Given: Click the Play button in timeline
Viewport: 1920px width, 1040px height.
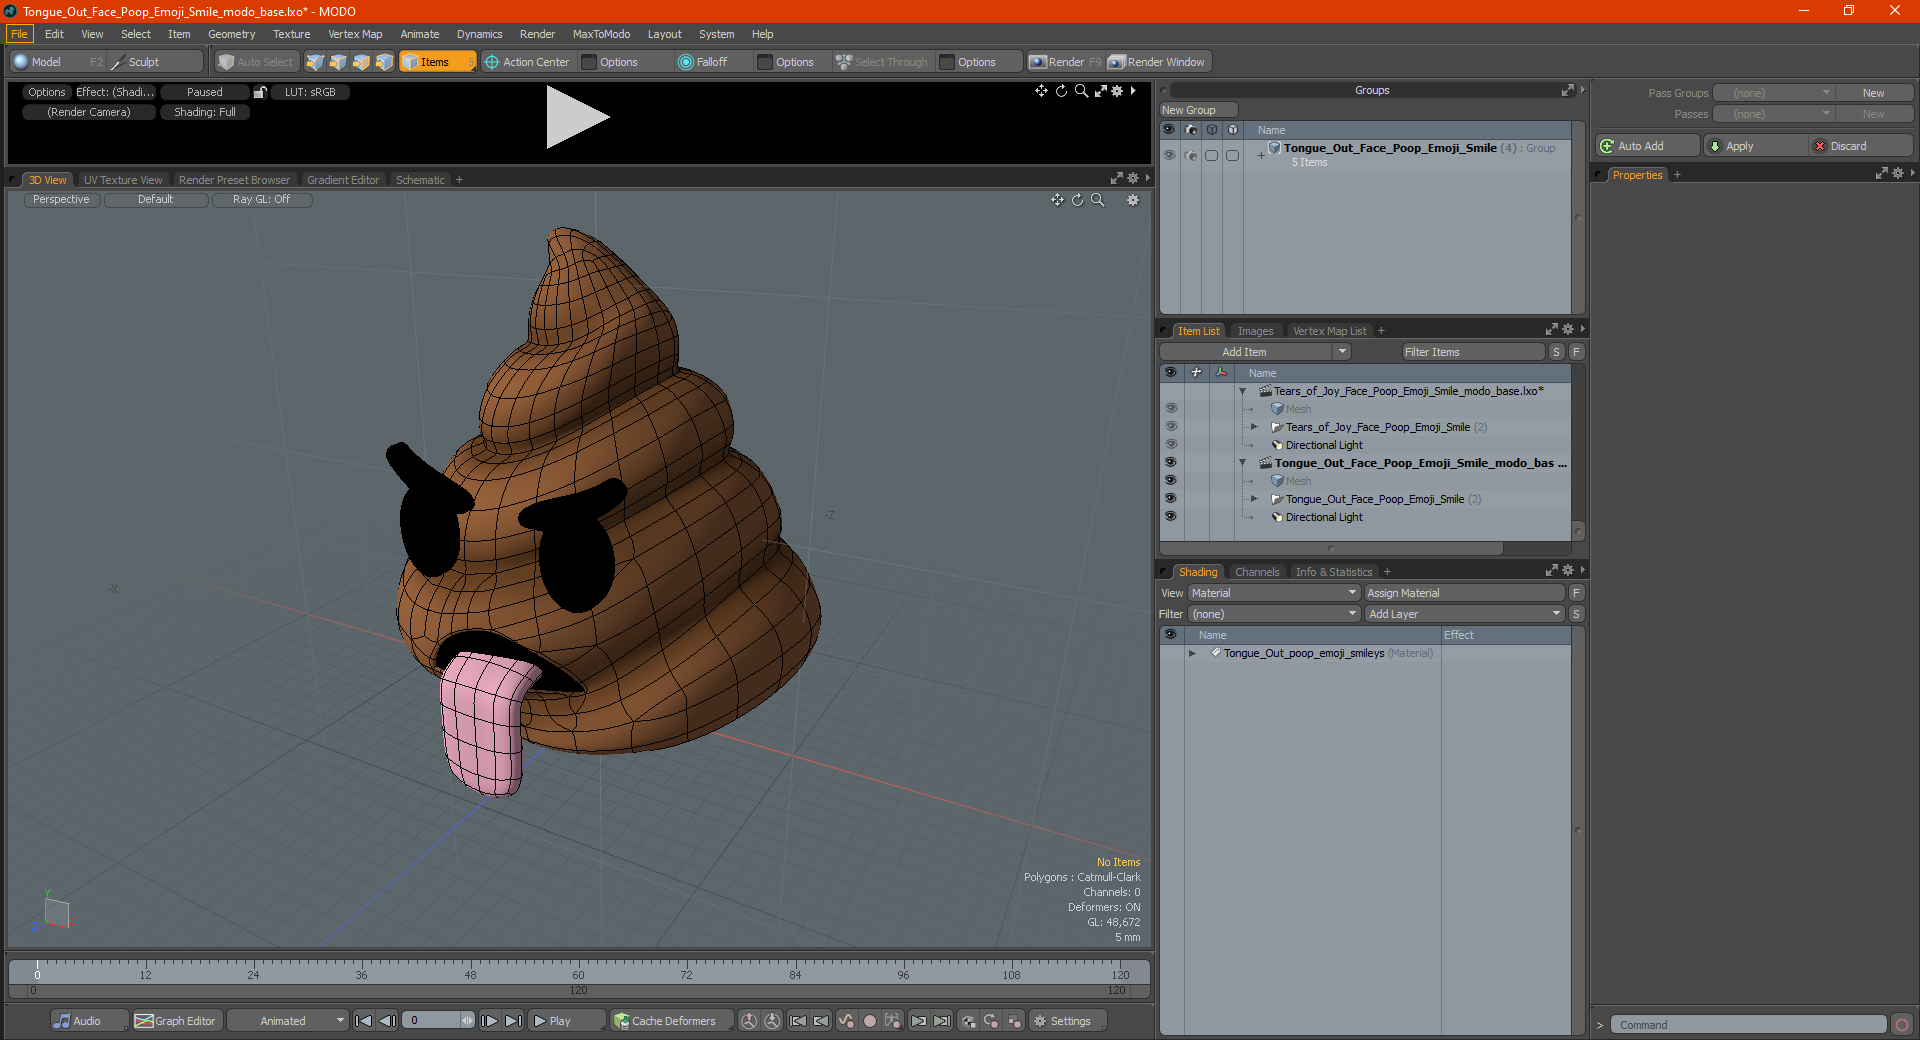Looking at the screenshot, I should click(x=566, y=1021).
